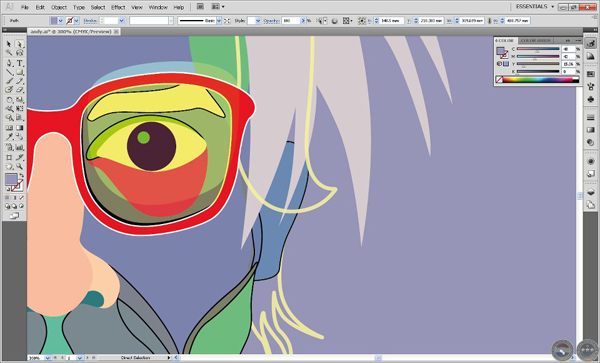
Task: Open the graphic Style dropdown
Action: click(258, 21)
